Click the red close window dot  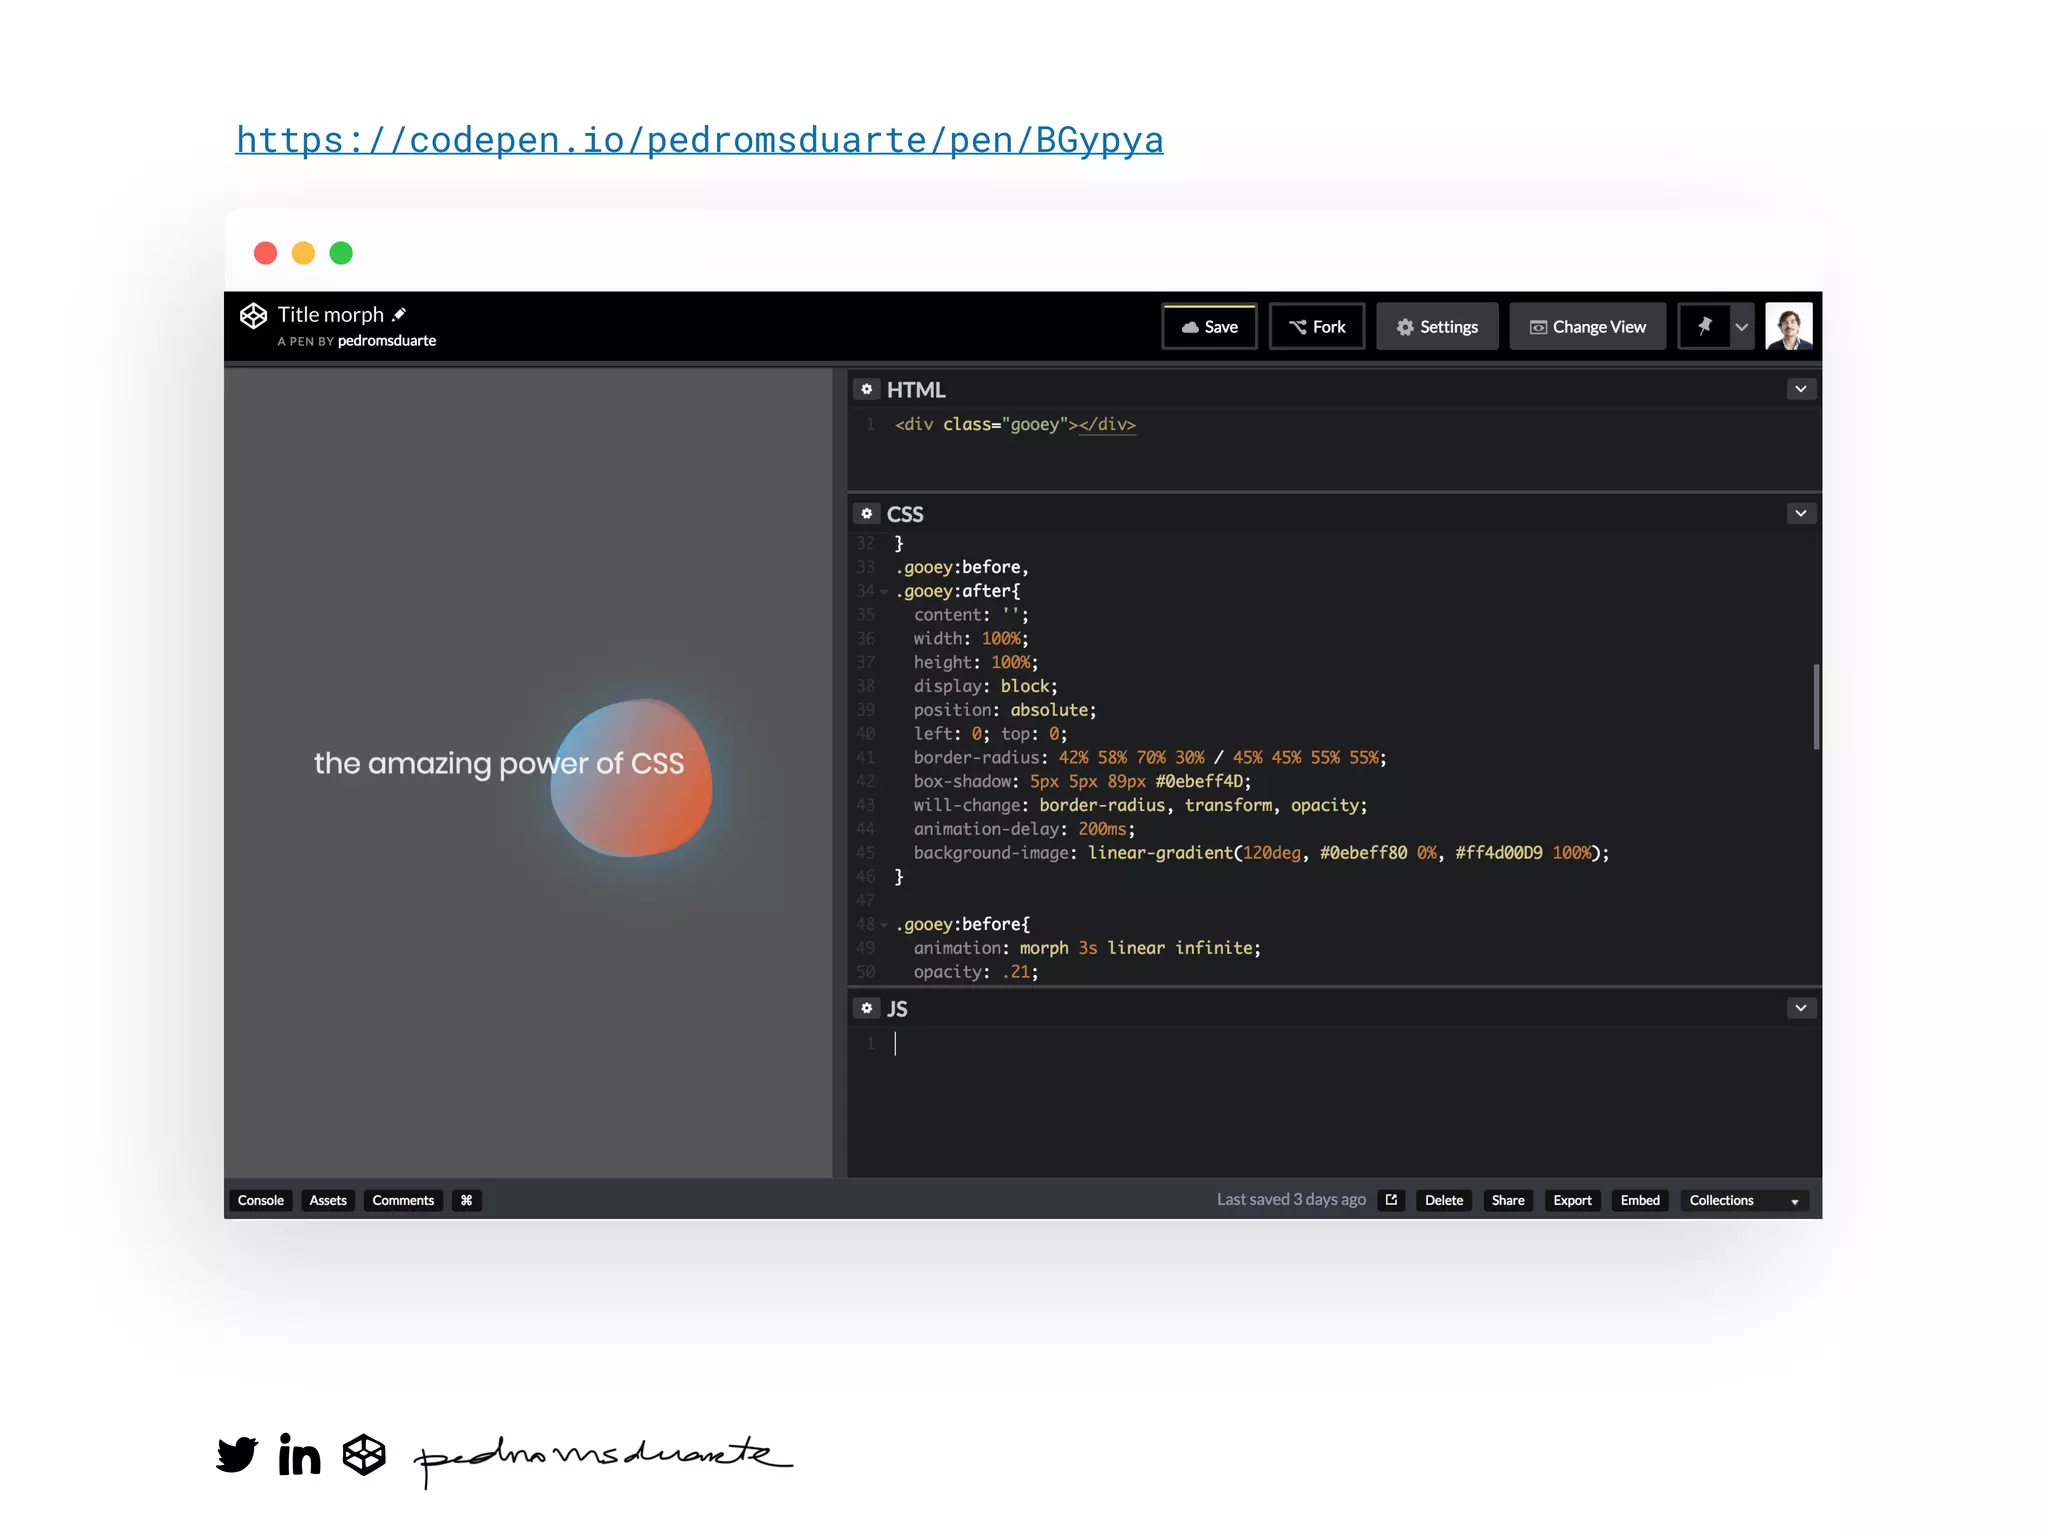click(x=265, y=253)
